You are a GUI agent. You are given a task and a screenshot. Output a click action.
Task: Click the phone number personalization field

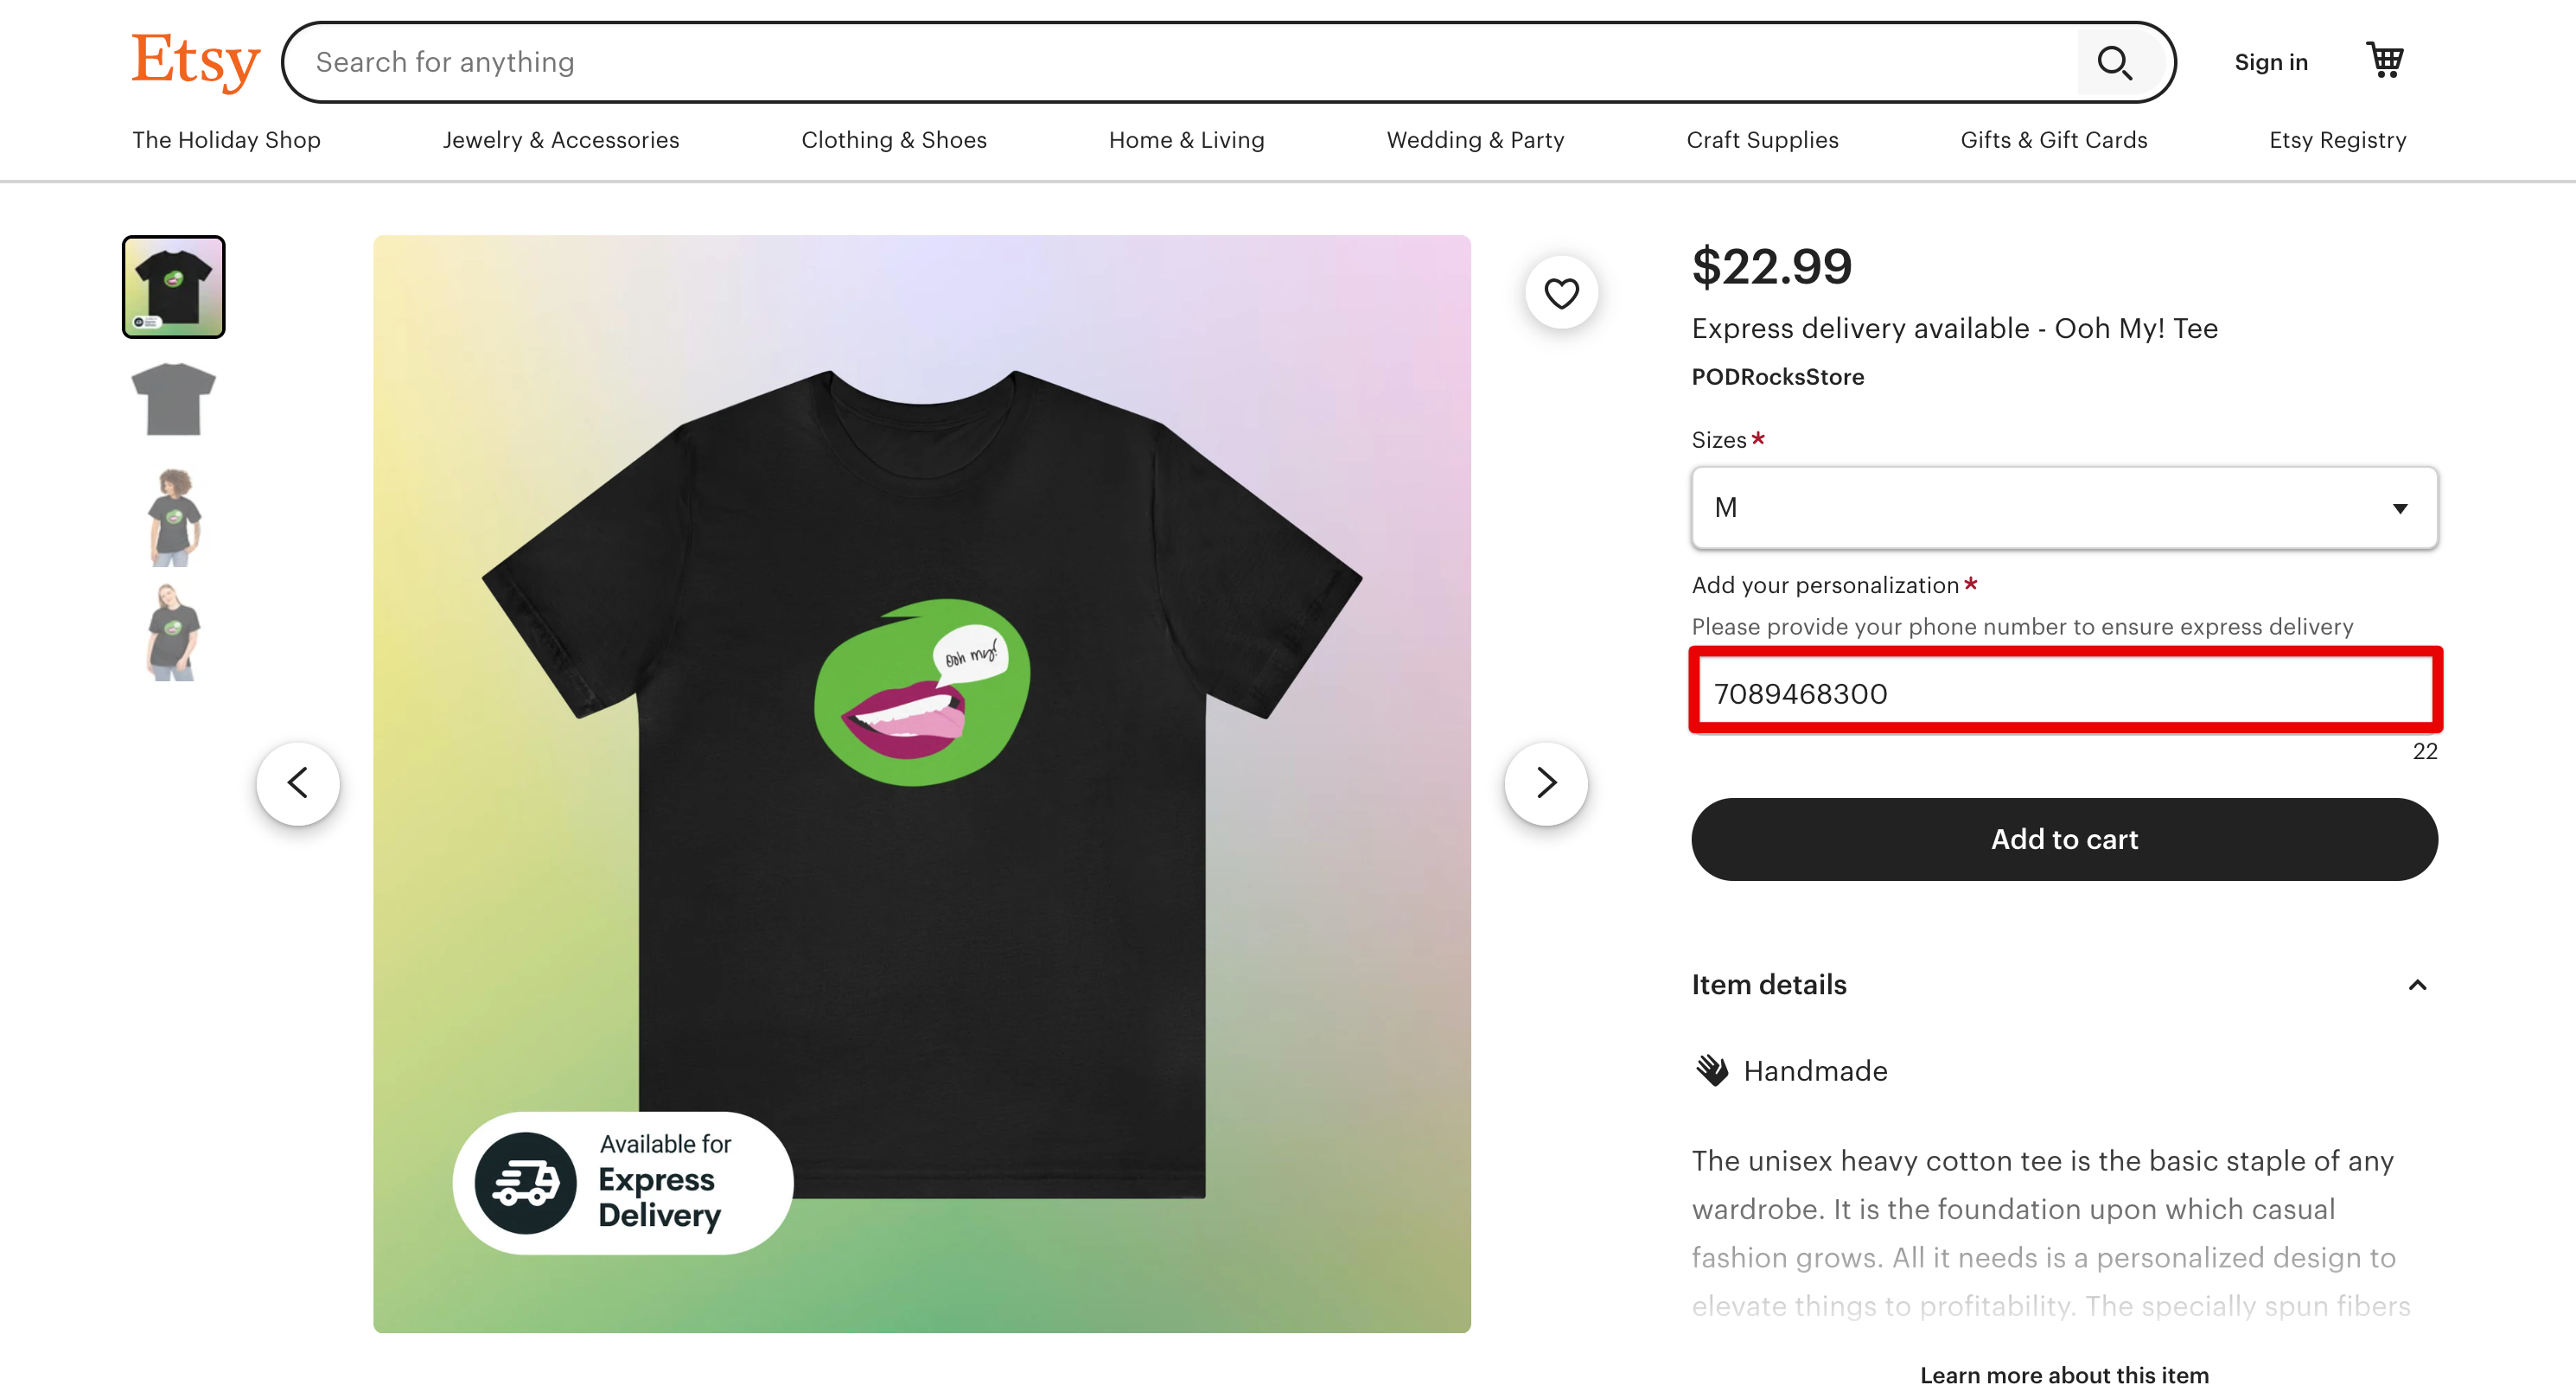coord(2064,693)
